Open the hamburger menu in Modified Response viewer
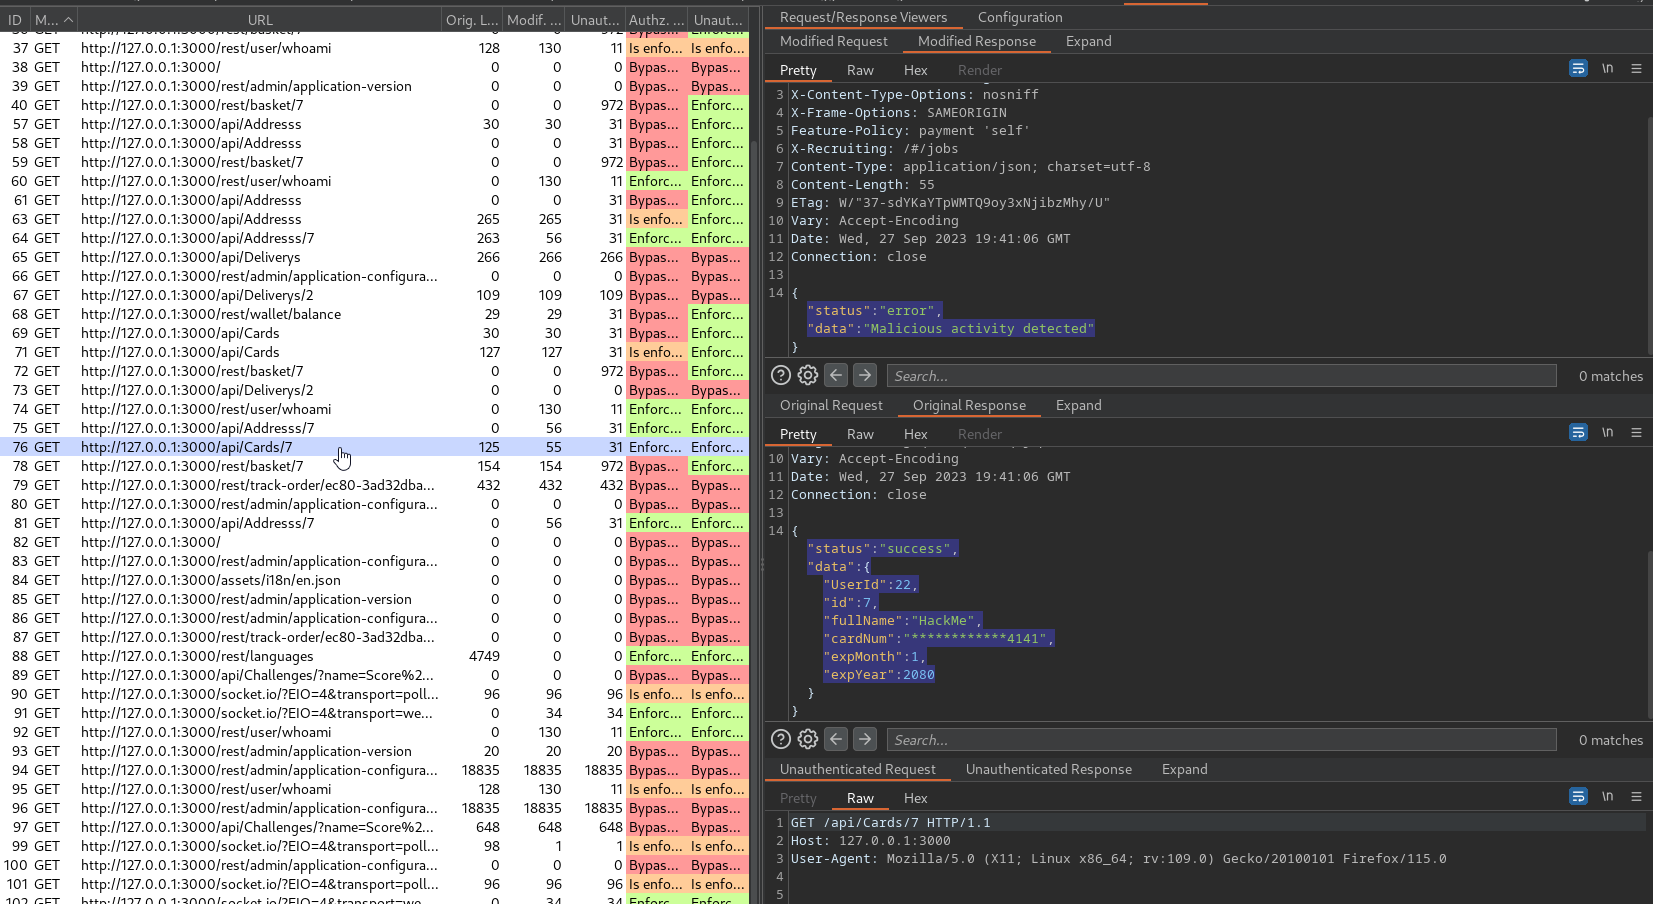The width and height of the screenshot is (1653, 904). pyautogui.click(x=1636, y=69)
